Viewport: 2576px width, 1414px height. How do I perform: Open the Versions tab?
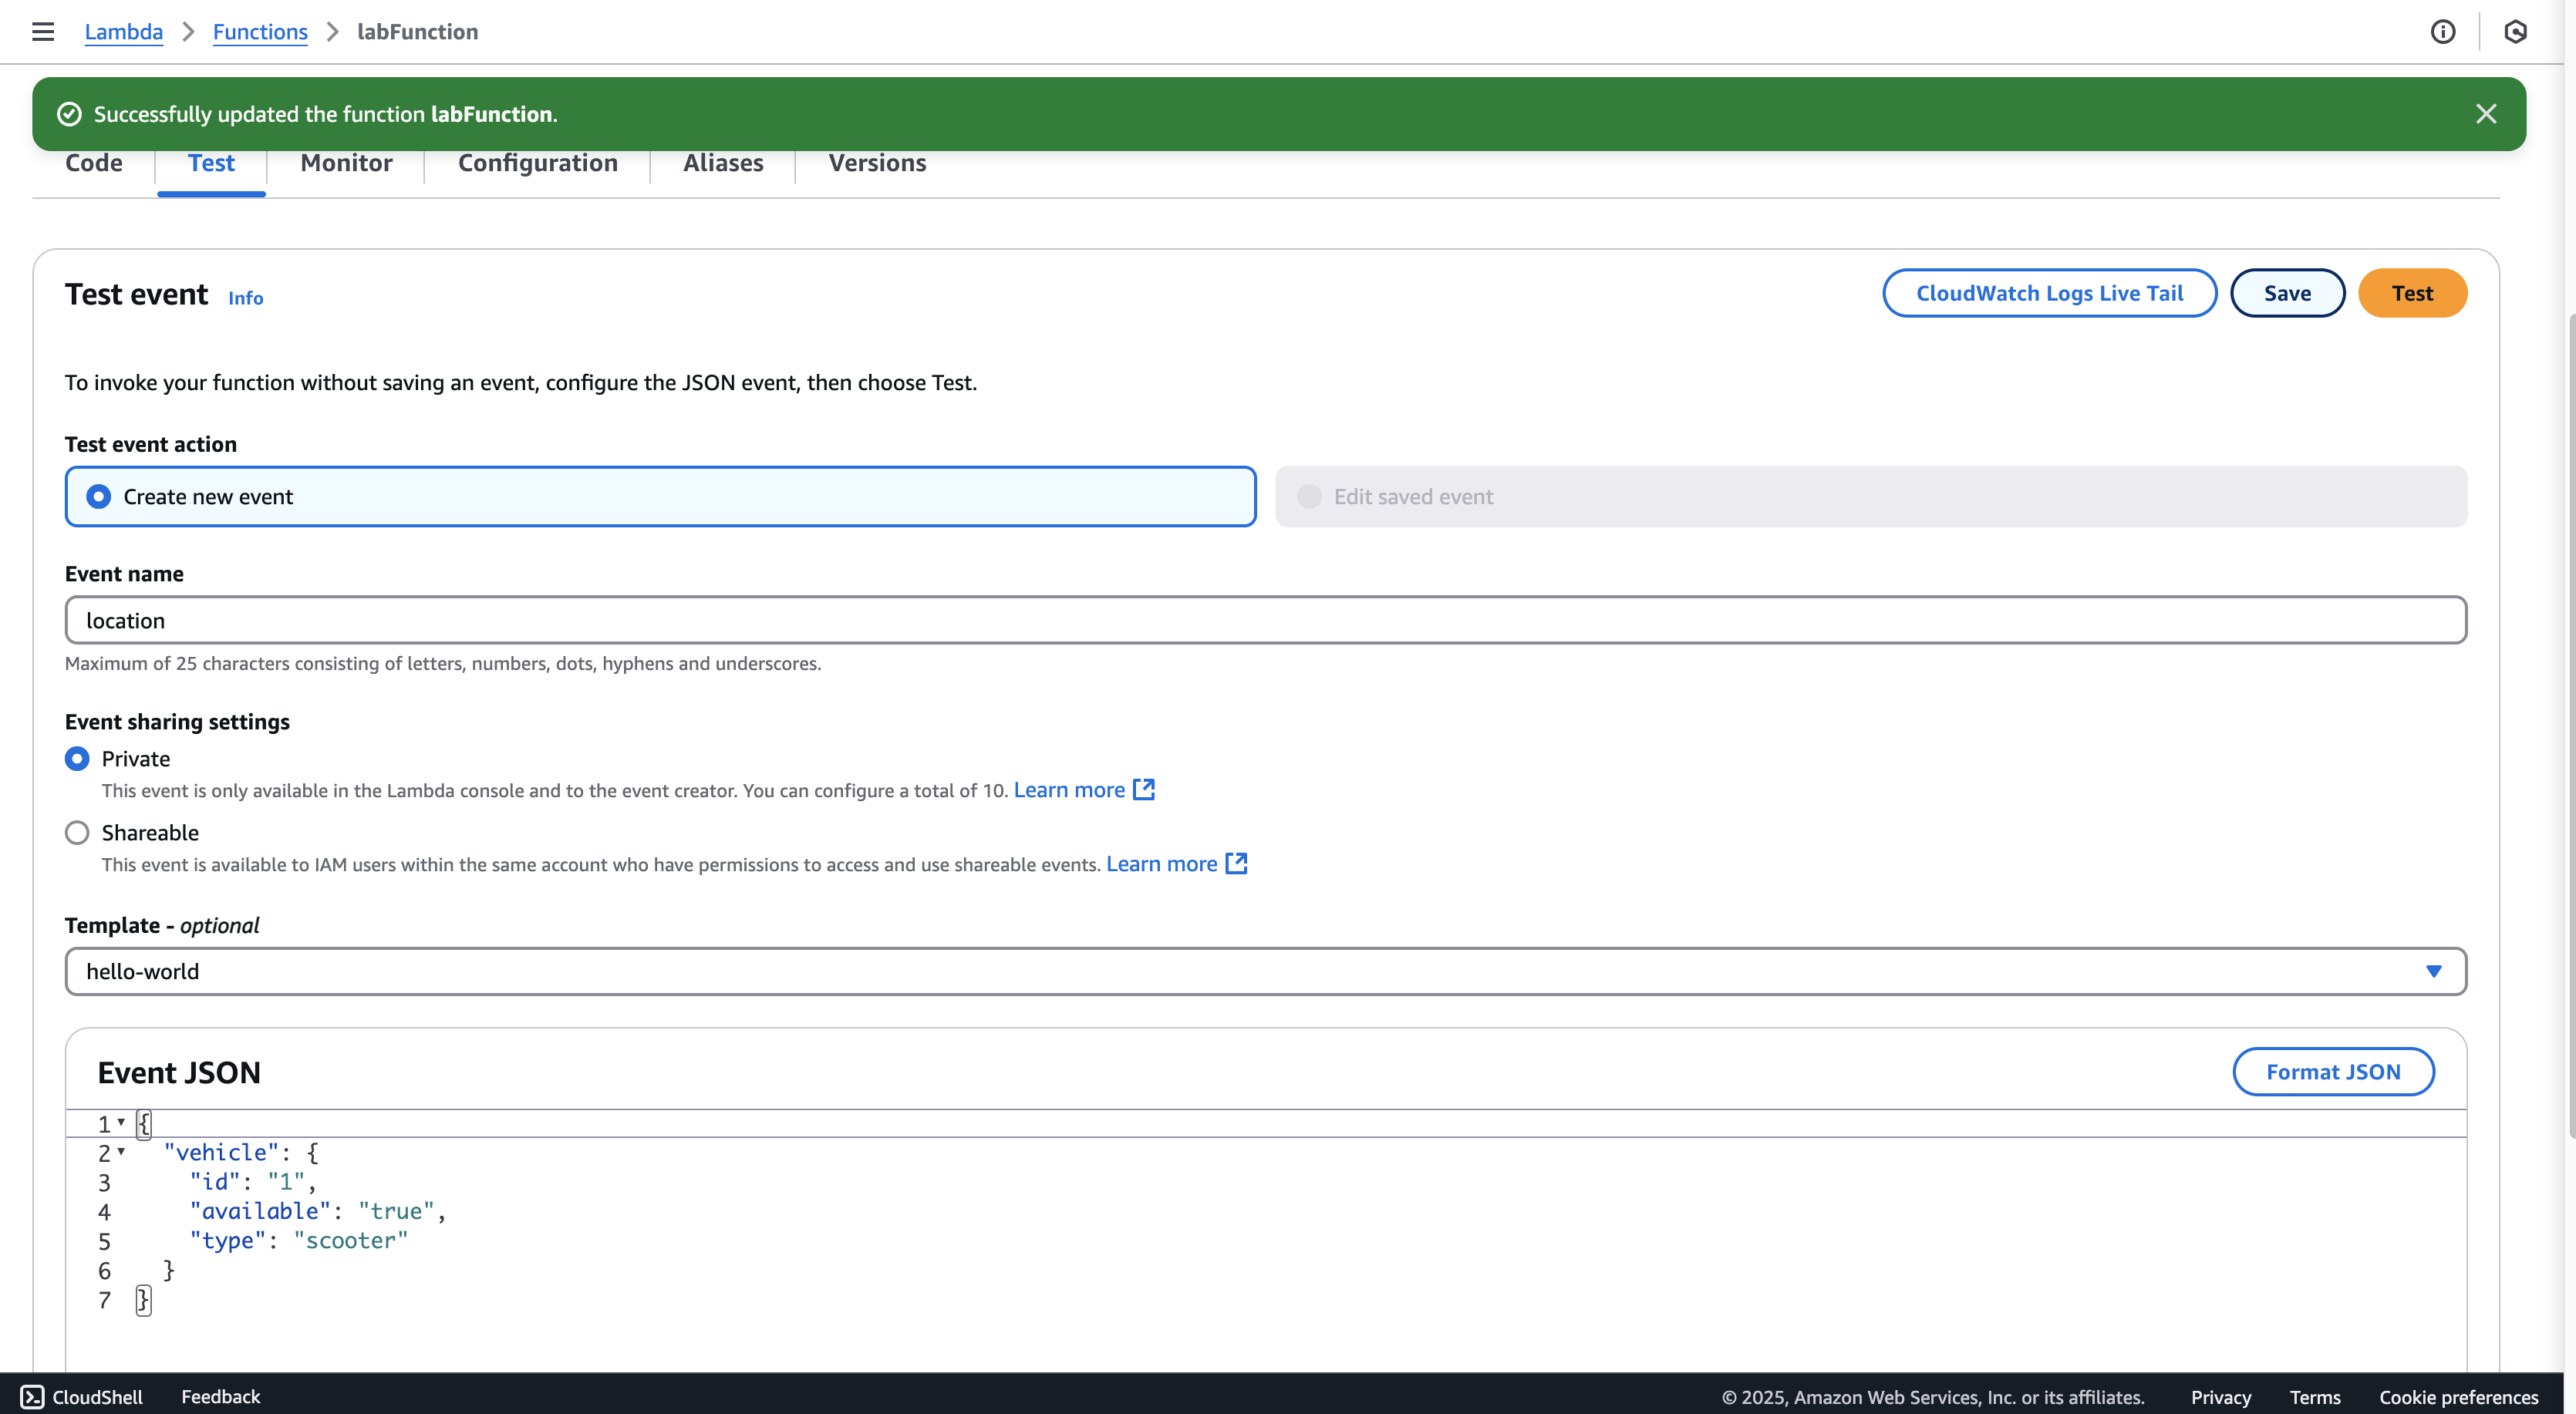click(877, 163)
